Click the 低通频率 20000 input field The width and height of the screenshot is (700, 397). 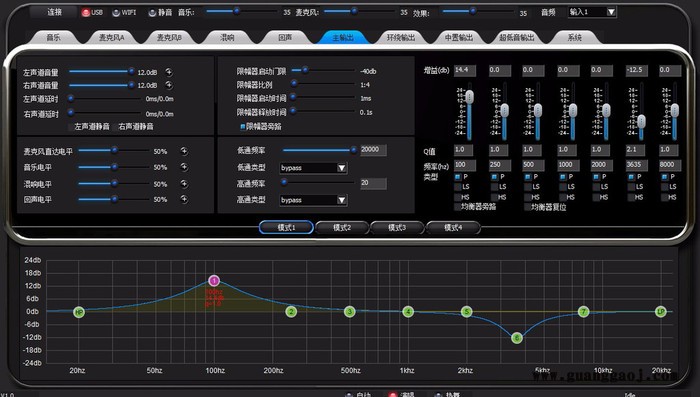pos(373,150)
